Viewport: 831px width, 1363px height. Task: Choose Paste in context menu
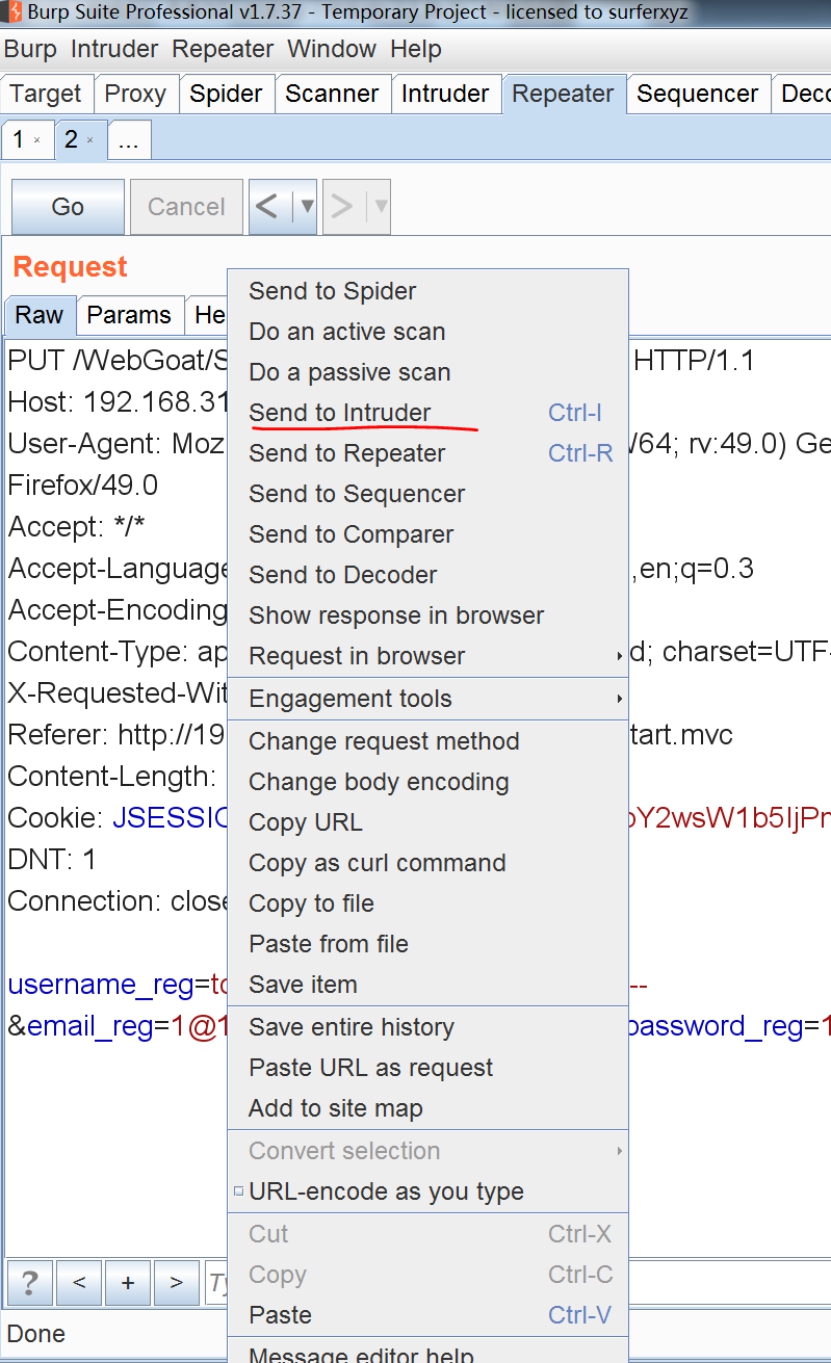point(428,1315)
